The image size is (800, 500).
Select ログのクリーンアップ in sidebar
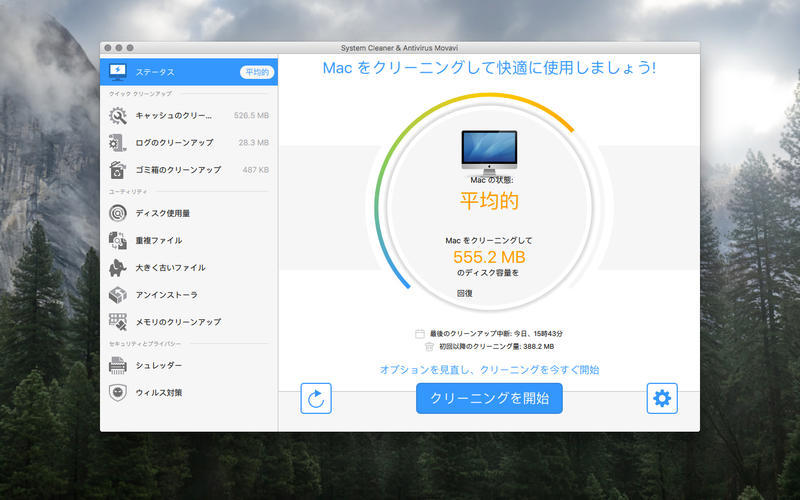pos(189,143)
